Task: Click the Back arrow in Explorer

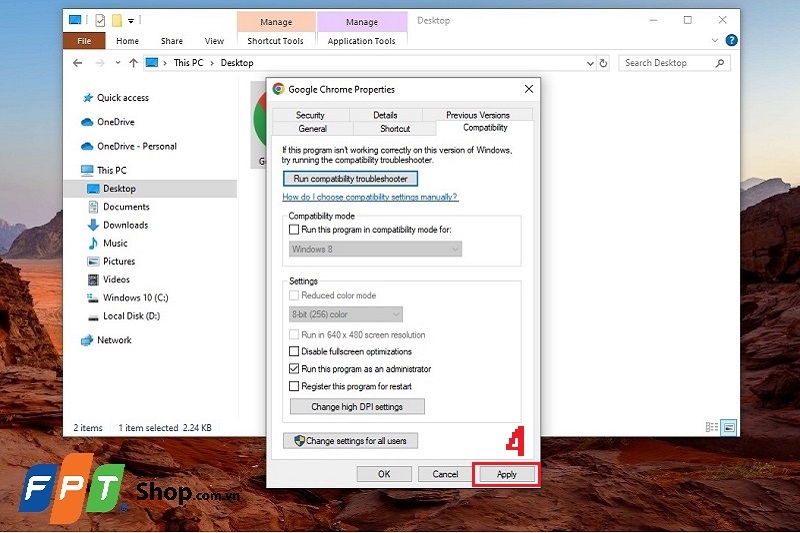Action: pyautogui.click(x=78, y=63)
